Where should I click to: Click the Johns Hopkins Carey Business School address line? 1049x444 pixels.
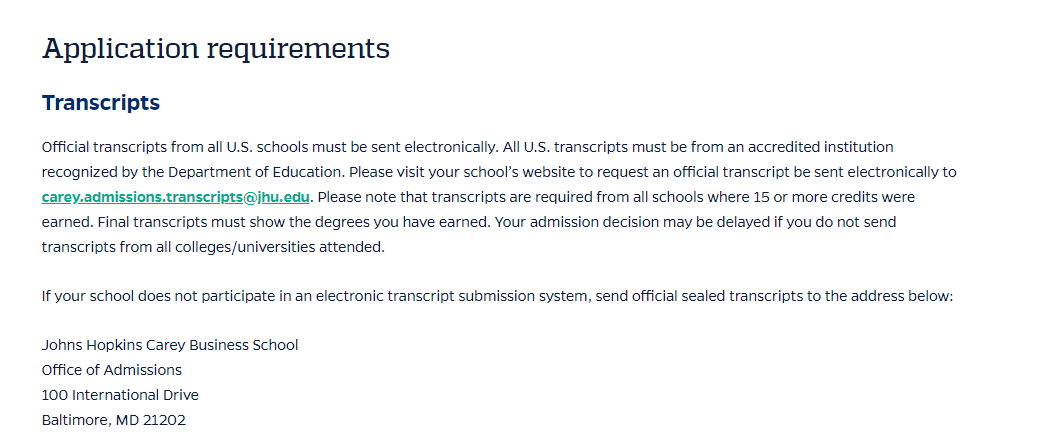pos(170,345)
